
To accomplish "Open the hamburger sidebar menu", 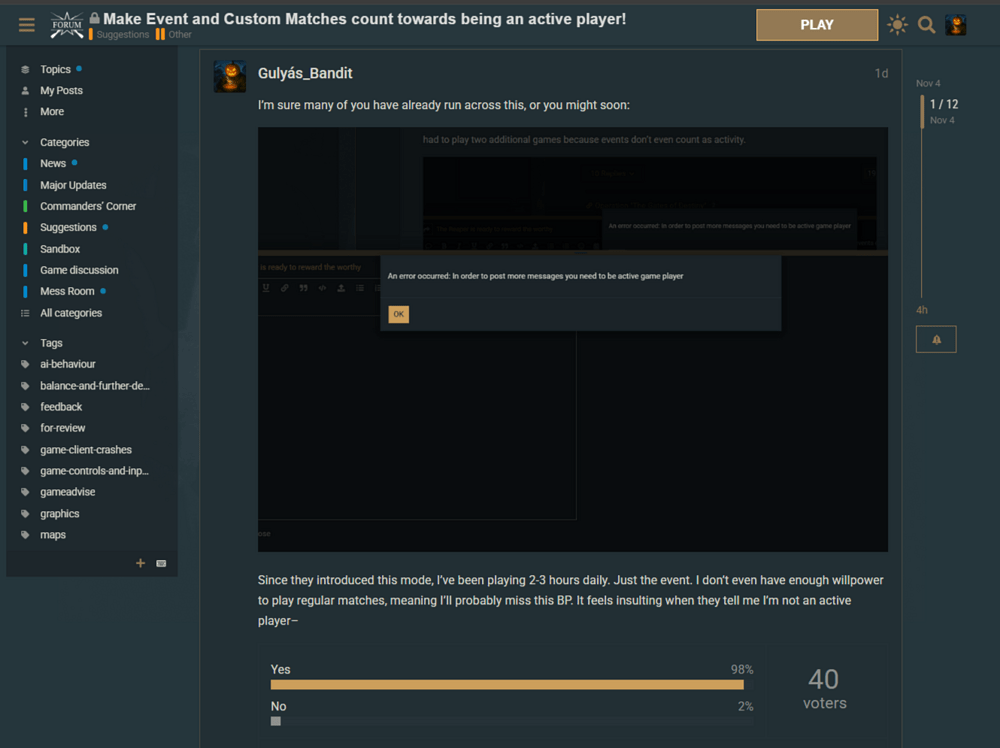I will [26, 24].
